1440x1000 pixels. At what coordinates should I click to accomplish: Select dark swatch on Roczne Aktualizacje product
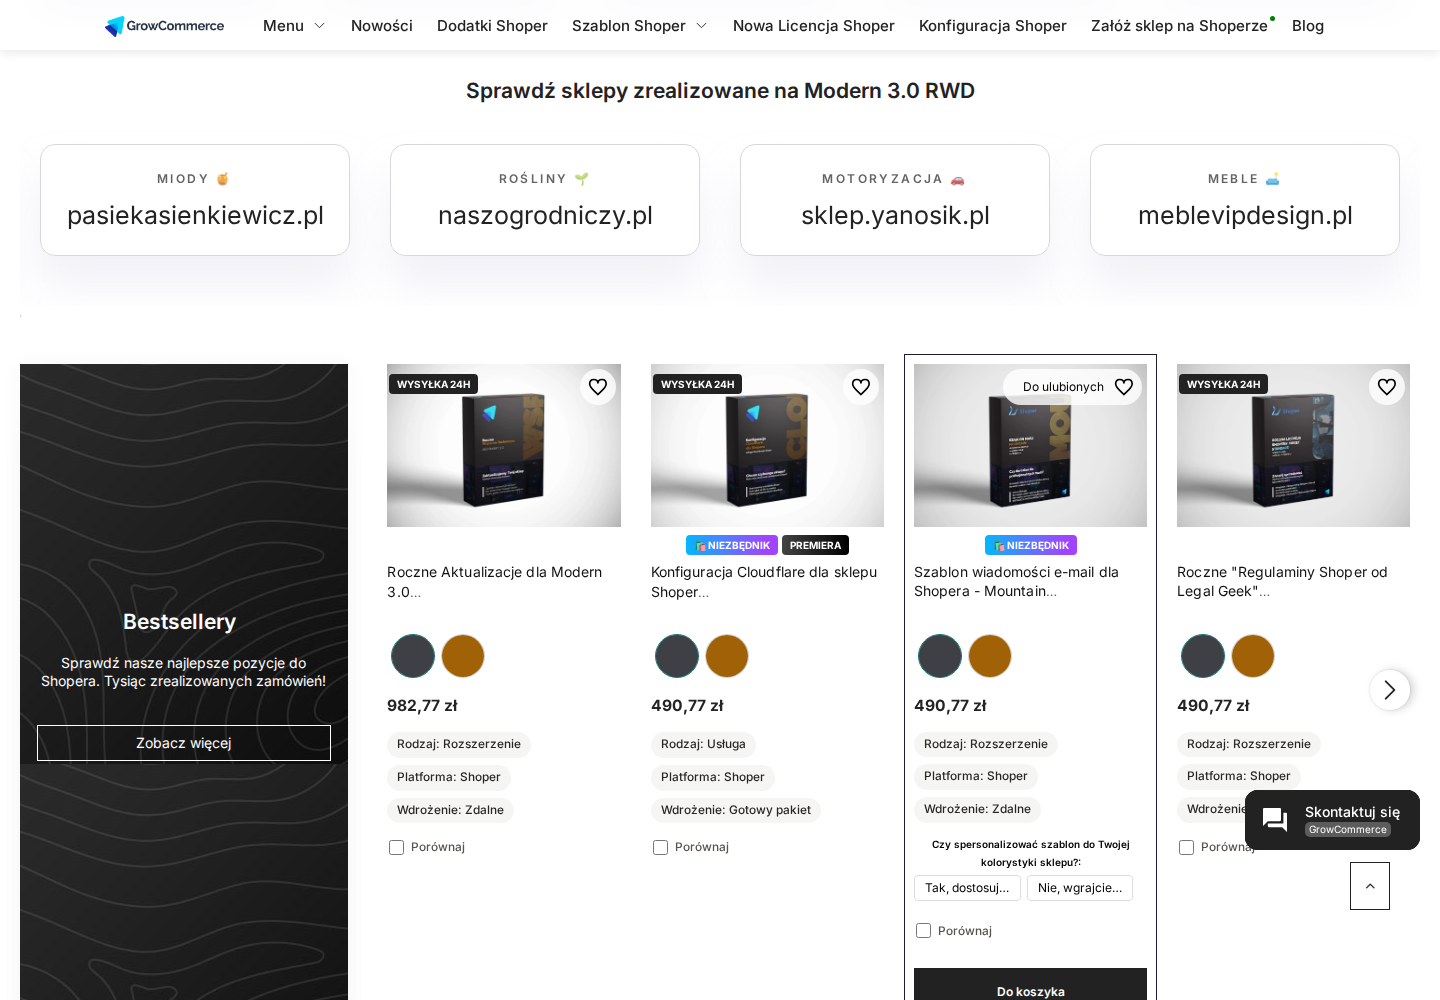point(413,656)
